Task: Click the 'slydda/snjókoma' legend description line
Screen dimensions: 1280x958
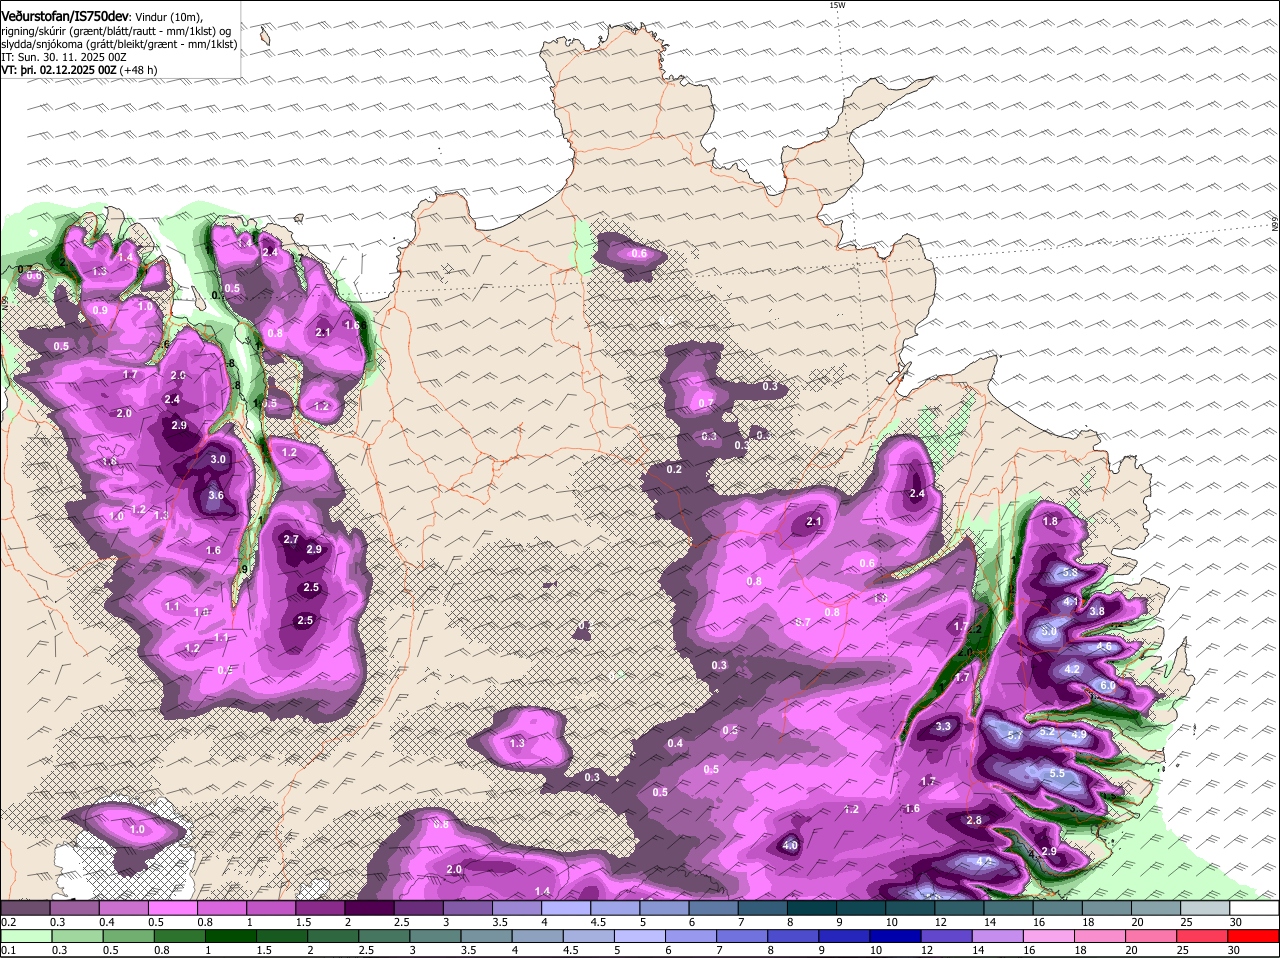Action: pyautogui.click(x=119, y=44)
